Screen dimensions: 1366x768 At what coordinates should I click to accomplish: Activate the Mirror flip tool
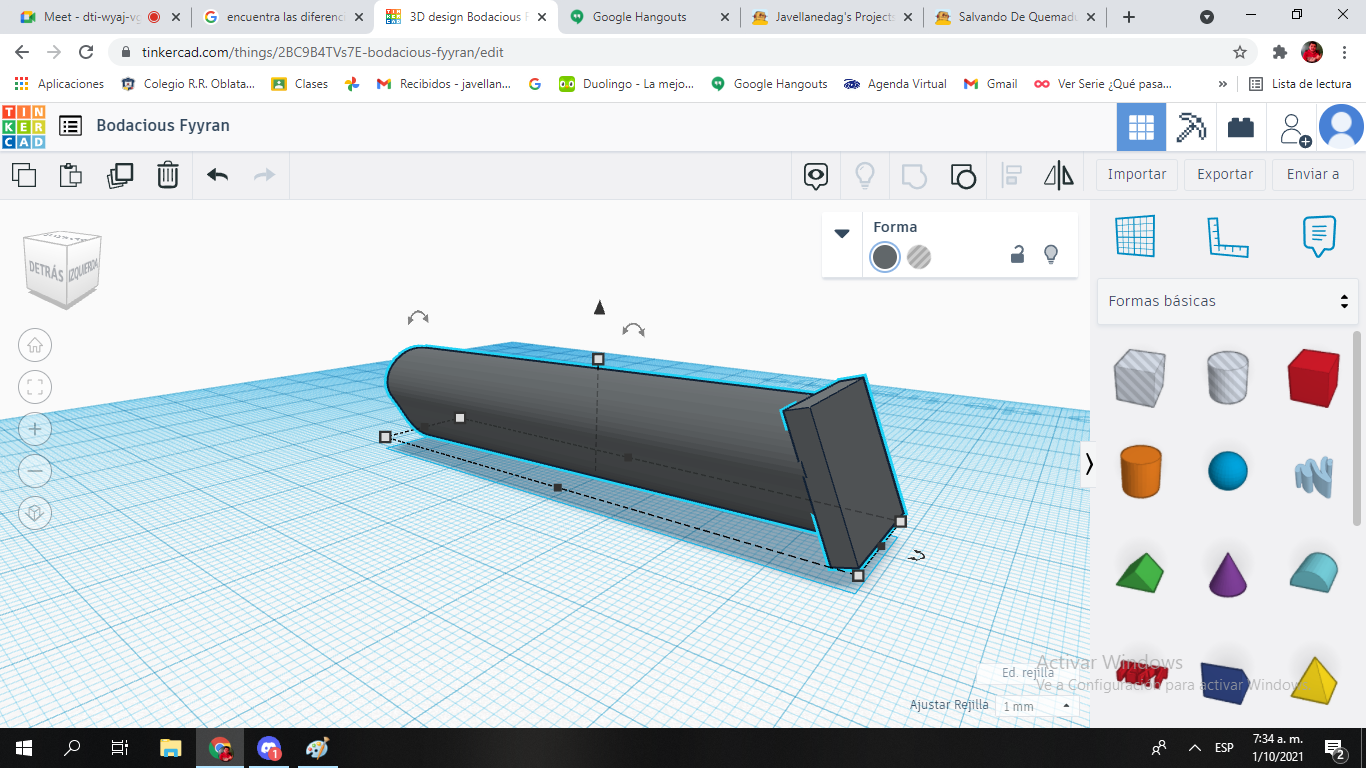pos(1059,176)
